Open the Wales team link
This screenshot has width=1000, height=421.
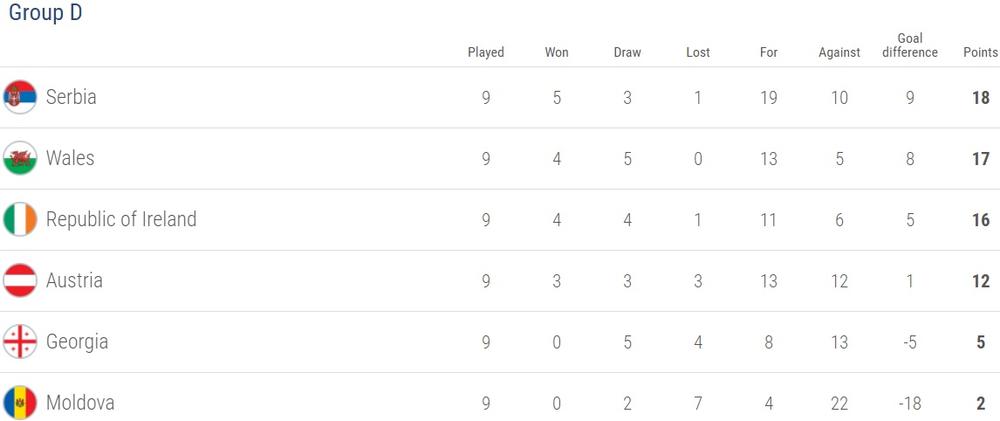(70, 158)
